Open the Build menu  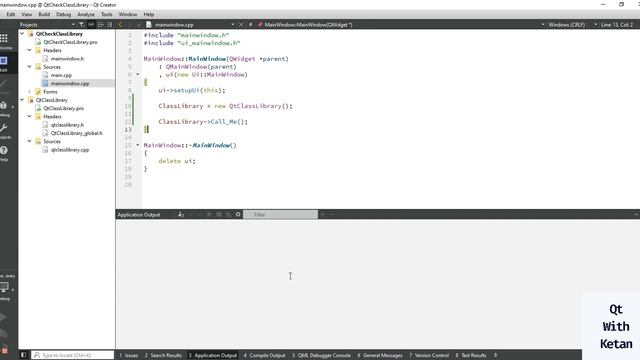pos(44,14)
